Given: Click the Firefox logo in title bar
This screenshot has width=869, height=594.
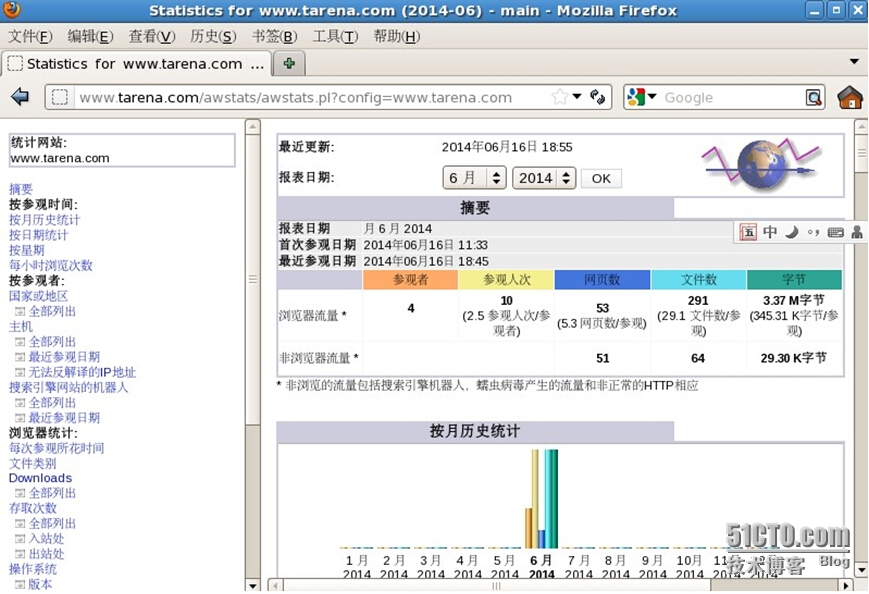Looking at the screenshot, I should [x=12, y=9].
